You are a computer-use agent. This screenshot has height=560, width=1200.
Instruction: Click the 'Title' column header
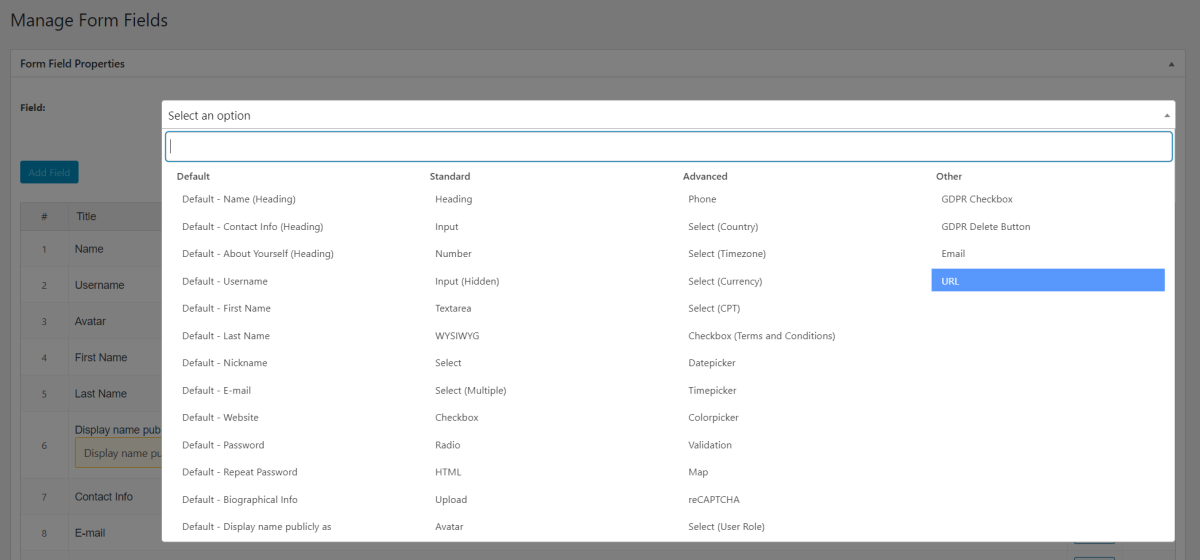(x=86, y=216)
